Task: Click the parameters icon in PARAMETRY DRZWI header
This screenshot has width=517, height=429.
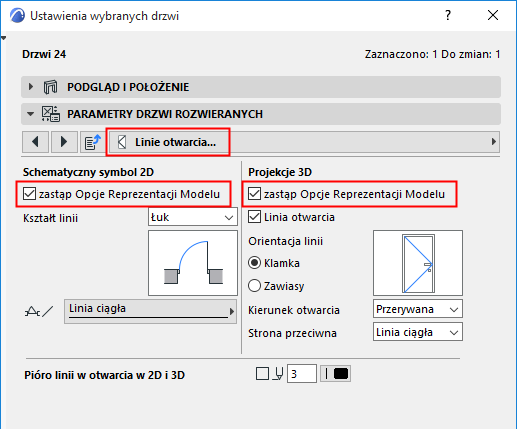Action: (x=51, y=114)
